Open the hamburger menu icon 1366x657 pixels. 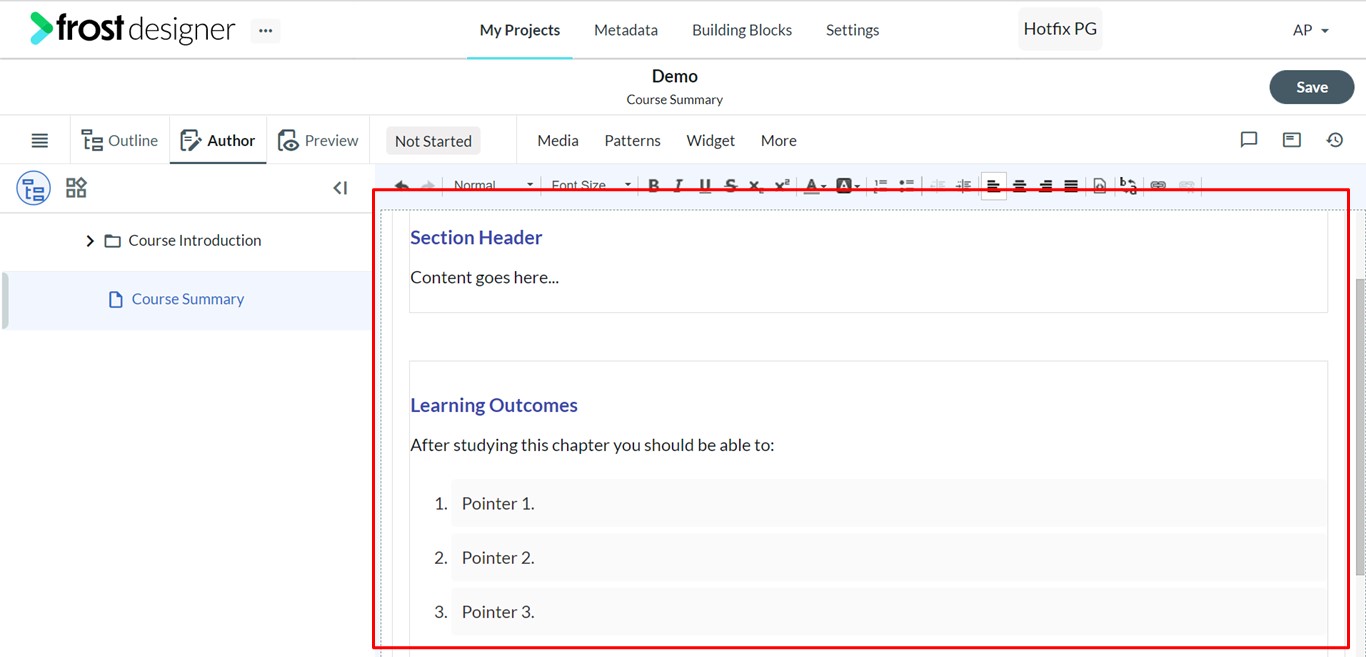point(39,140)
